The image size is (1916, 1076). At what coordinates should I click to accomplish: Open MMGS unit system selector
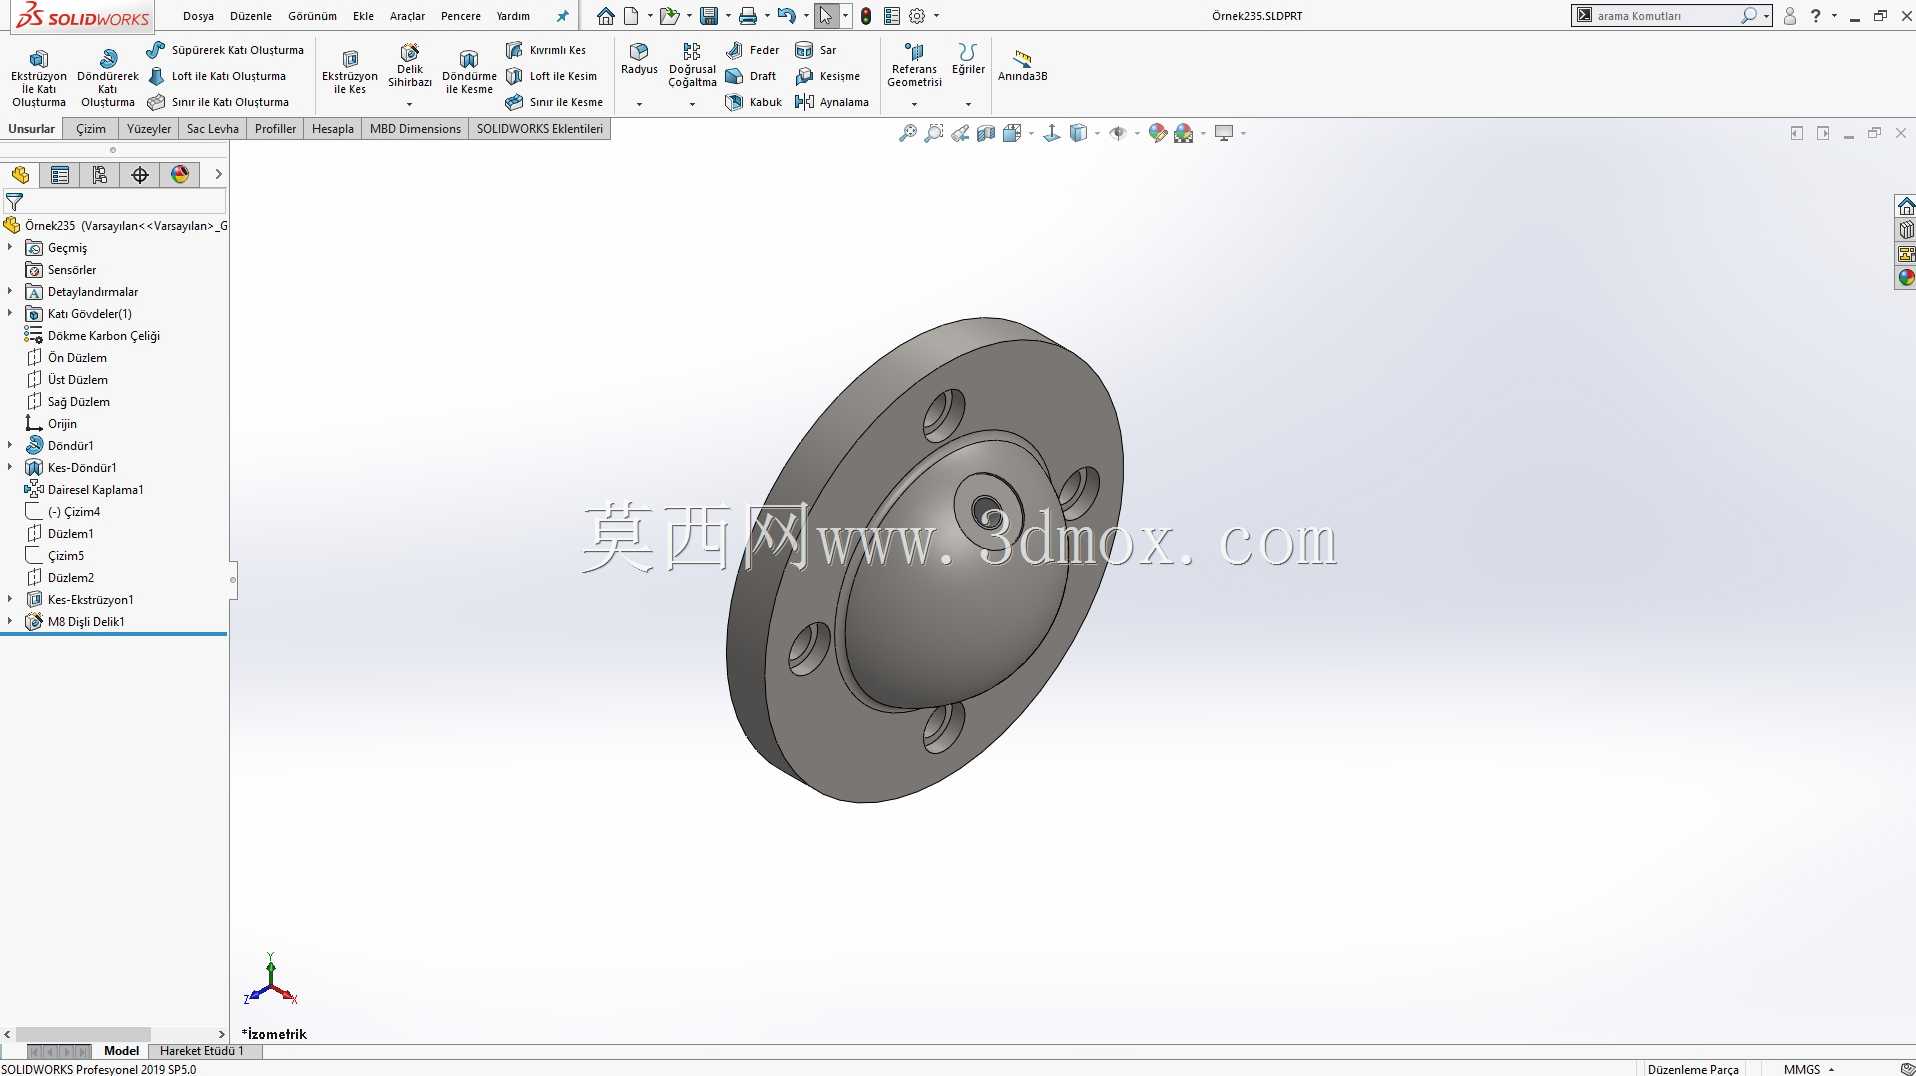coord(1808,1069)
